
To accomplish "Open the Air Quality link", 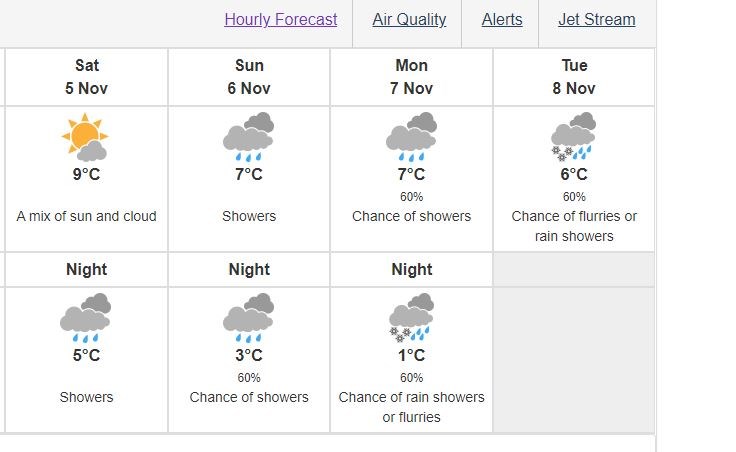I will click(409, 20).
